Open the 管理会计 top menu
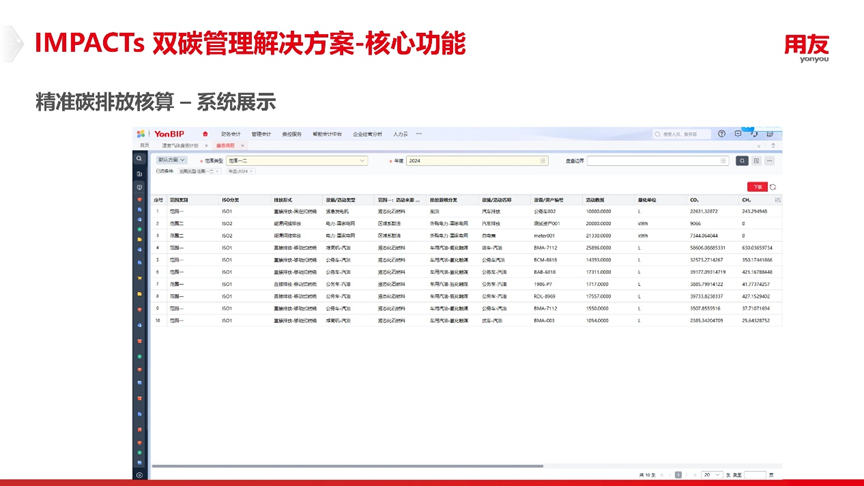This screenshot has height=486, width=864. tap(261, 134)
